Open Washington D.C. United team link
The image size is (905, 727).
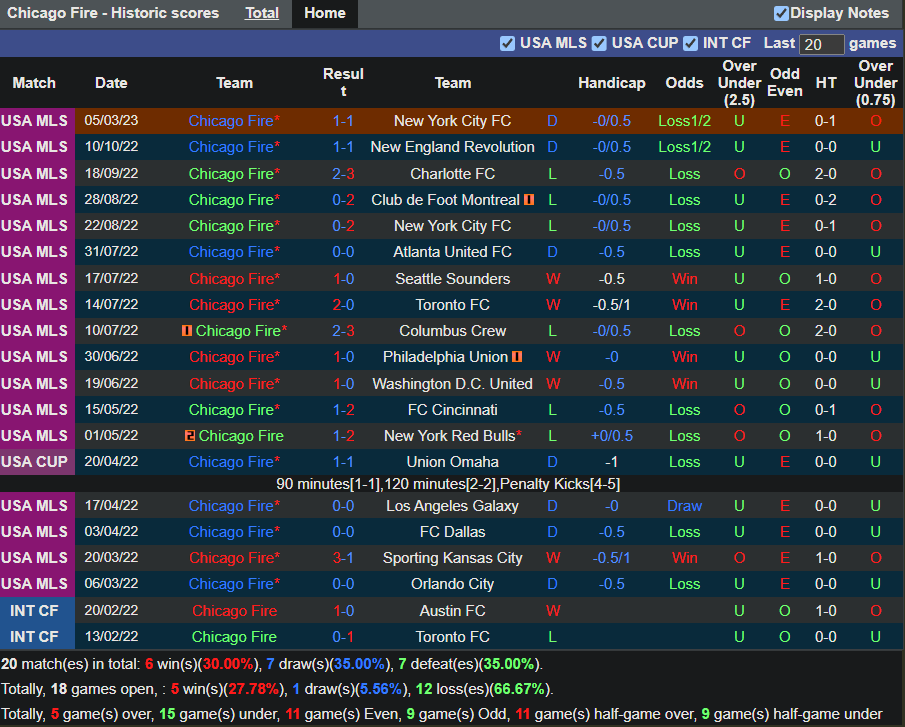pos(452,384)
